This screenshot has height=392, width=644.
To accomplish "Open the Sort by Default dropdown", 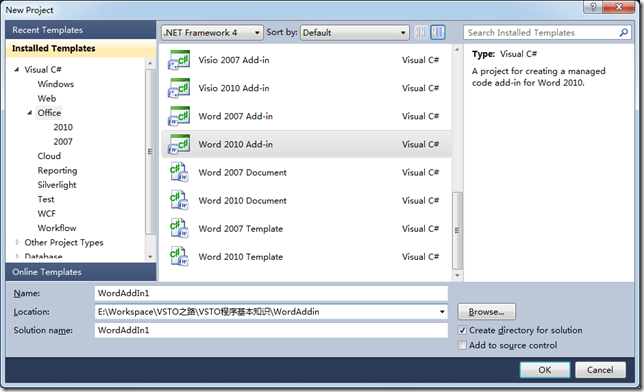I will pos(355,32).
